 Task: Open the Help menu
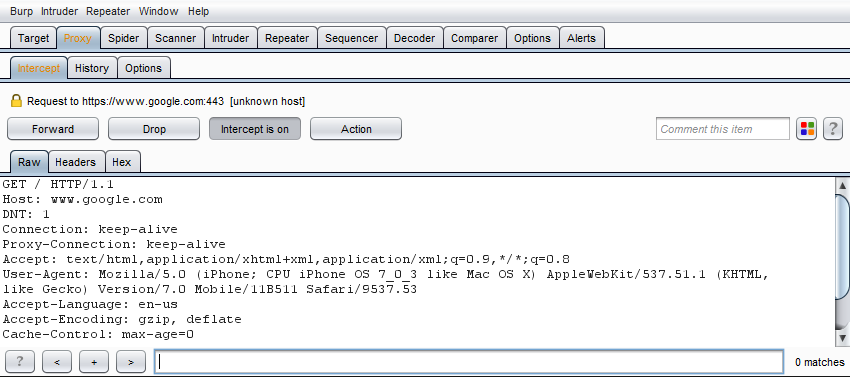[x=198, y=11]
